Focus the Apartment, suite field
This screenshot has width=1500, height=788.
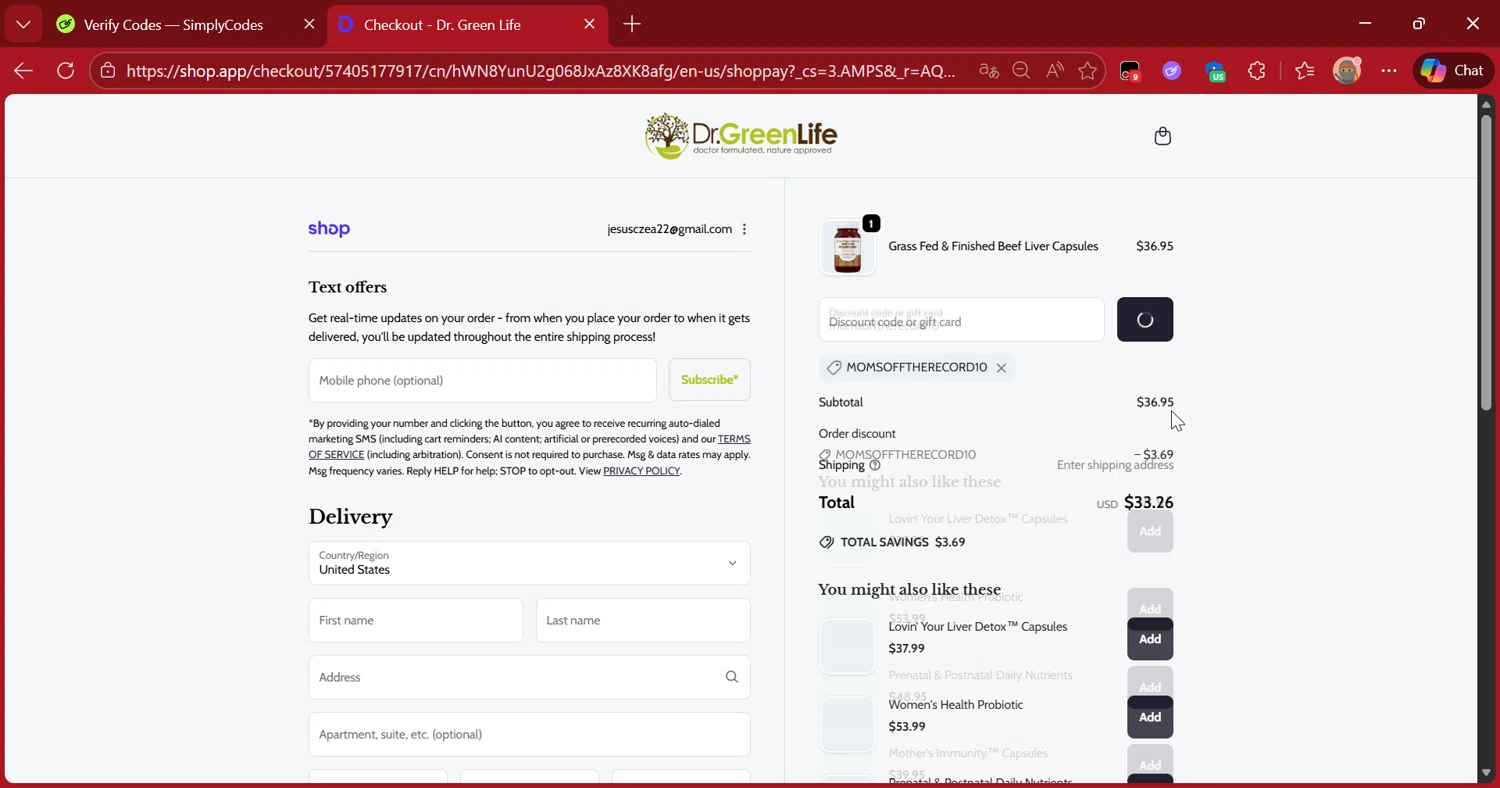[x=529, y=734]
